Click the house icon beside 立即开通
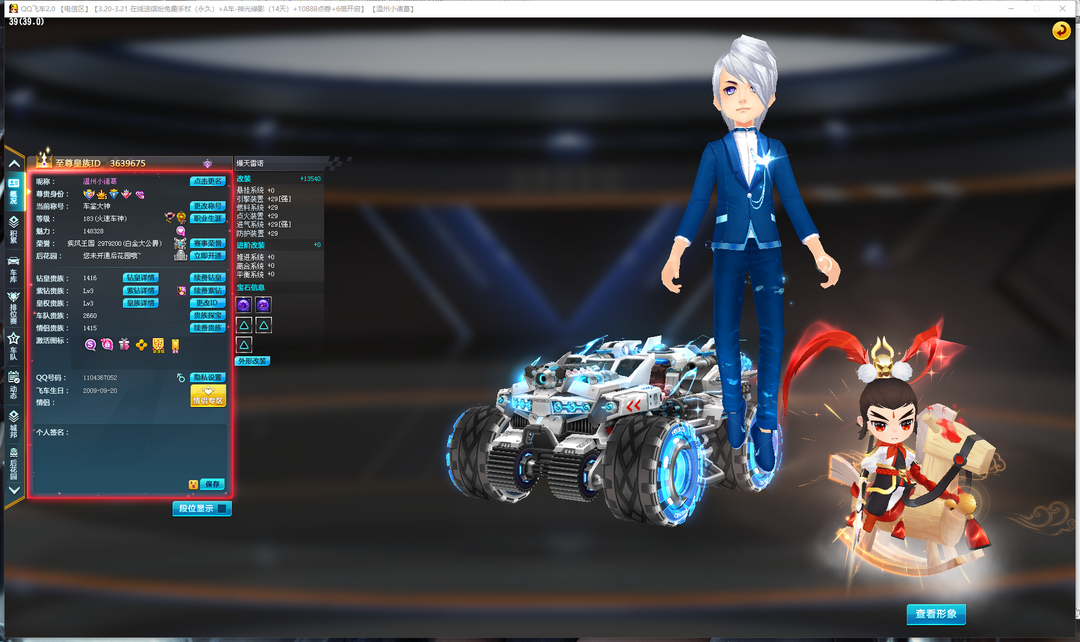 pyautogui.click(x=180, y=256)
